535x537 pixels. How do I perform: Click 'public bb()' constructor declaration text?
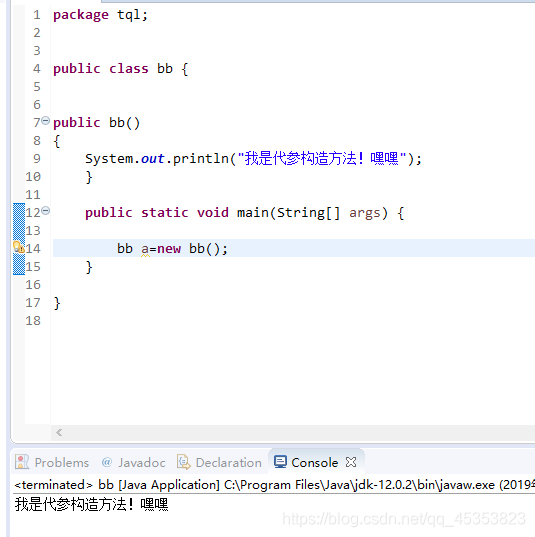97,123
